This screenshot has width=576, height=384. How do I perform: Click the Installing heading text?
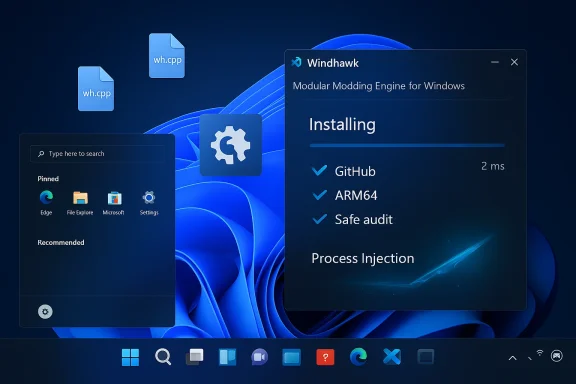point(342,125)
